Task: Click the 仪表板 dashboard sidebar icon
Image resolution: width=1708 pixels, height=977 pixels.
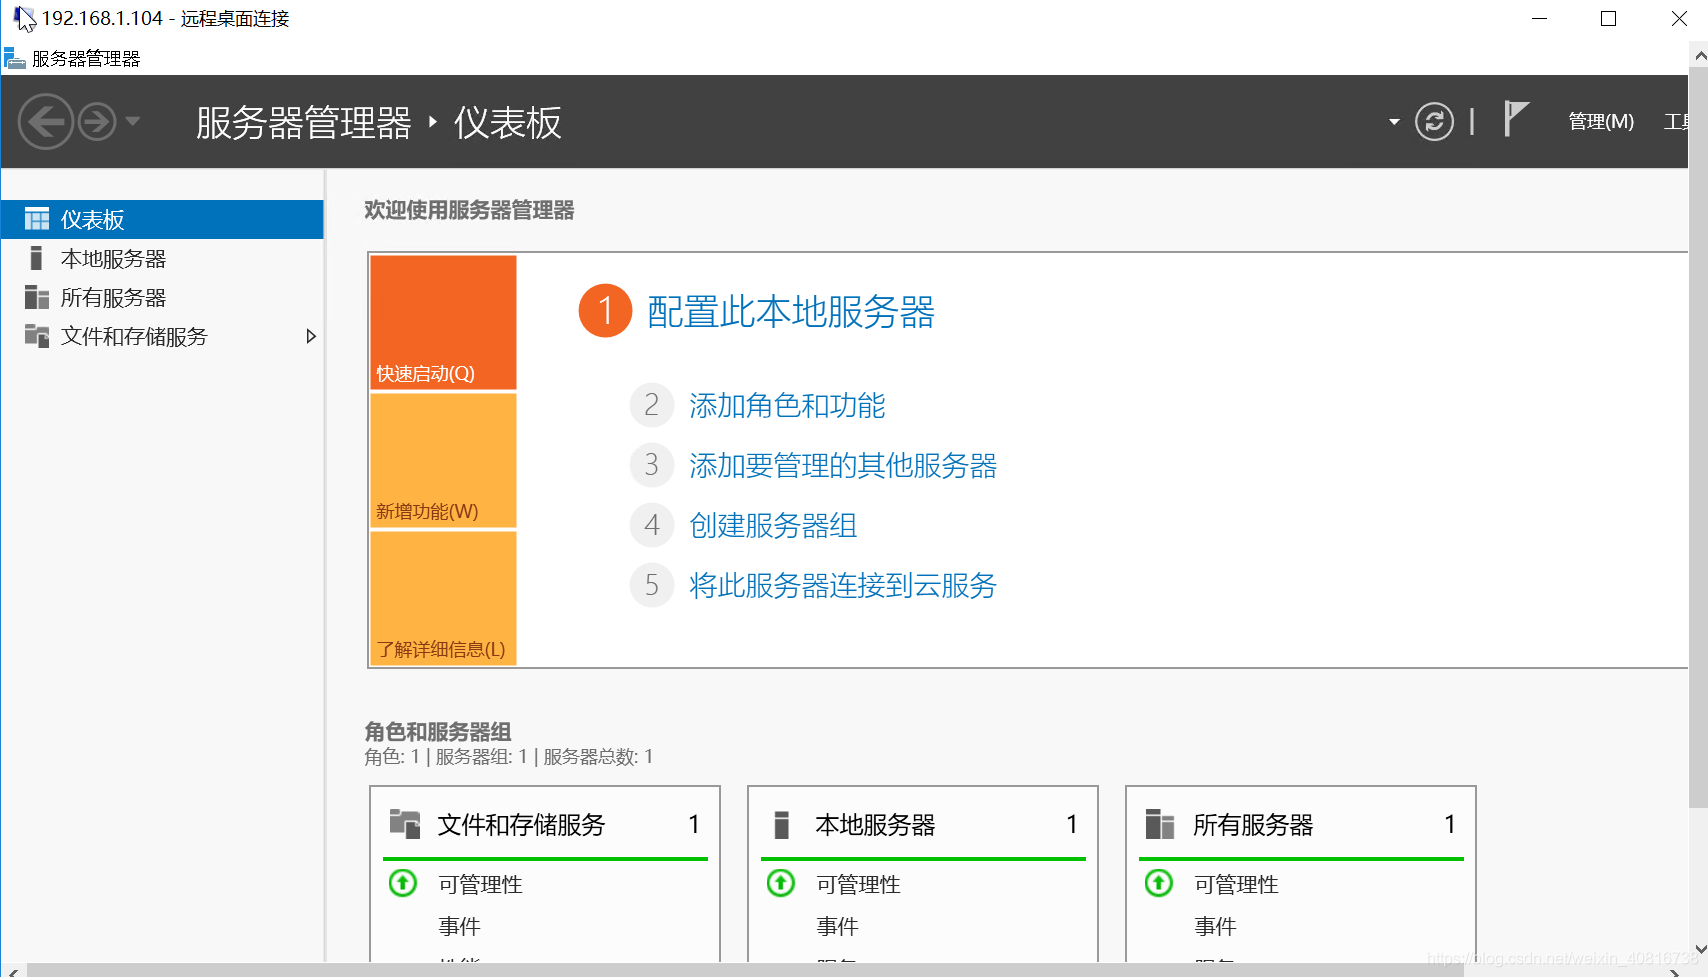Action: click(37, 219)
